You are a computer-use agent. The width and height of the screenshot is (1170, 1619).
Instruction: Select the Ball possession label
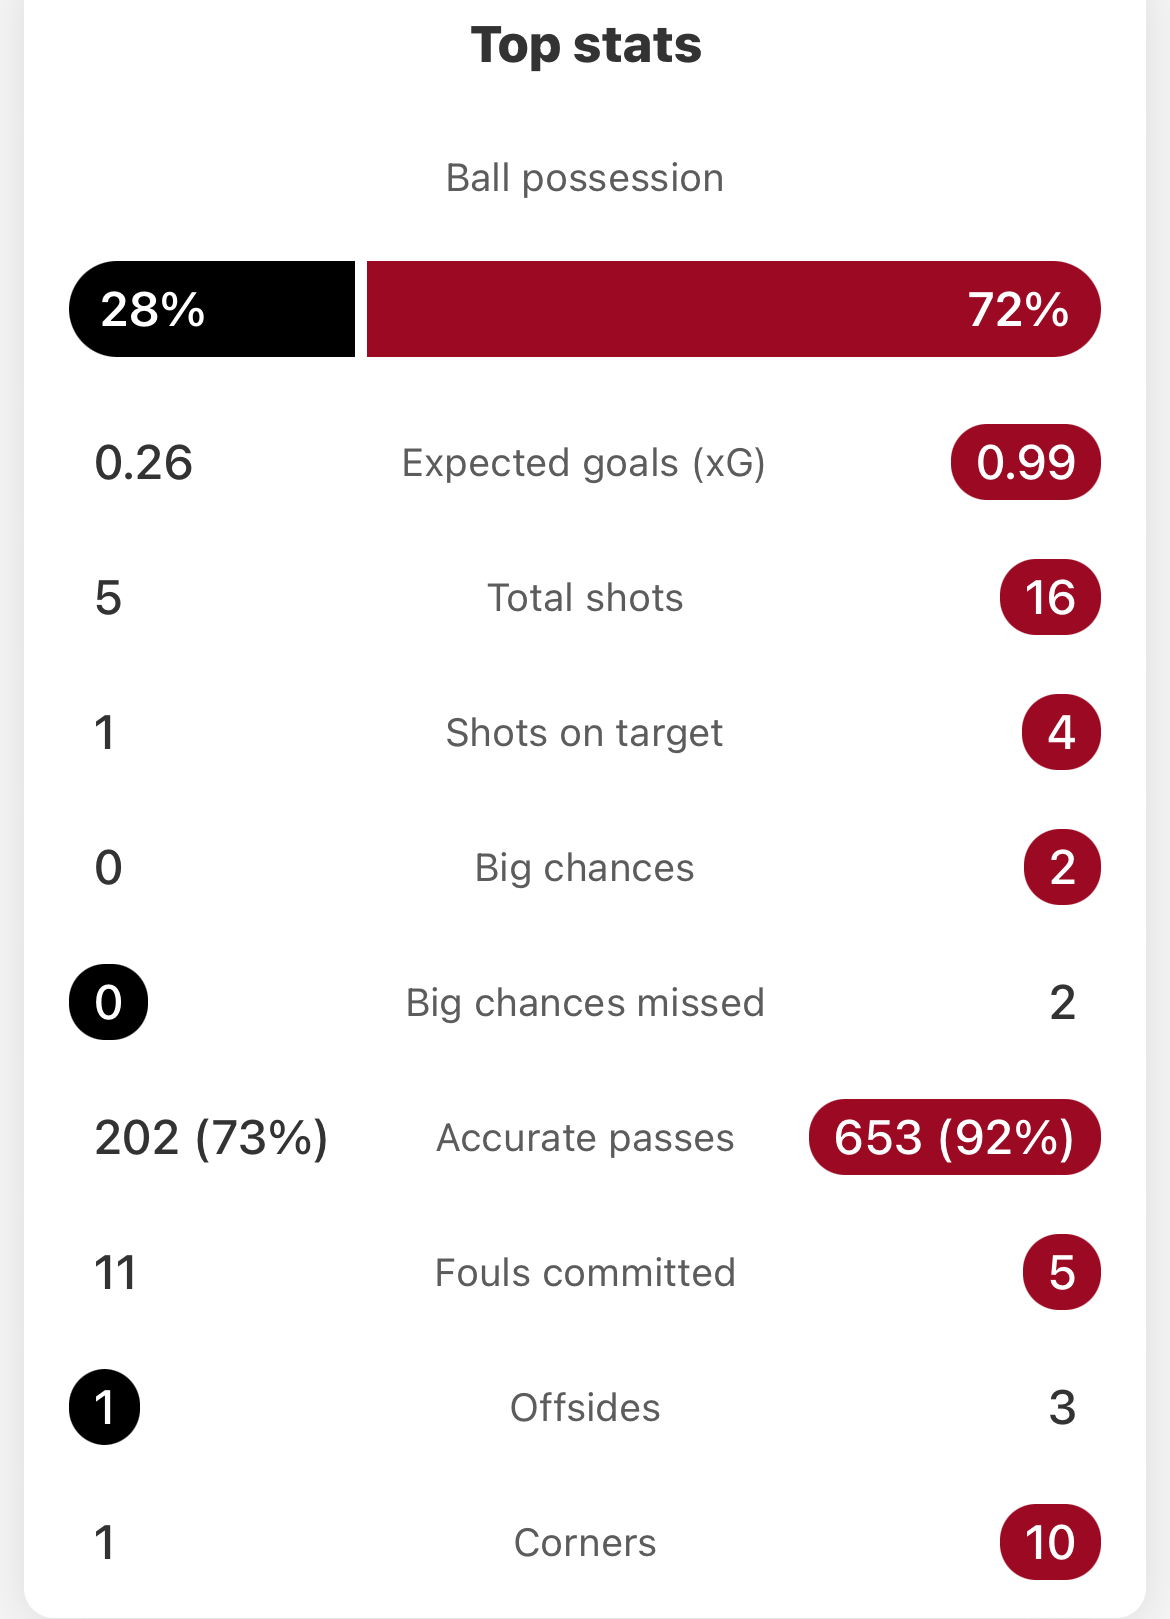(585, 178)
